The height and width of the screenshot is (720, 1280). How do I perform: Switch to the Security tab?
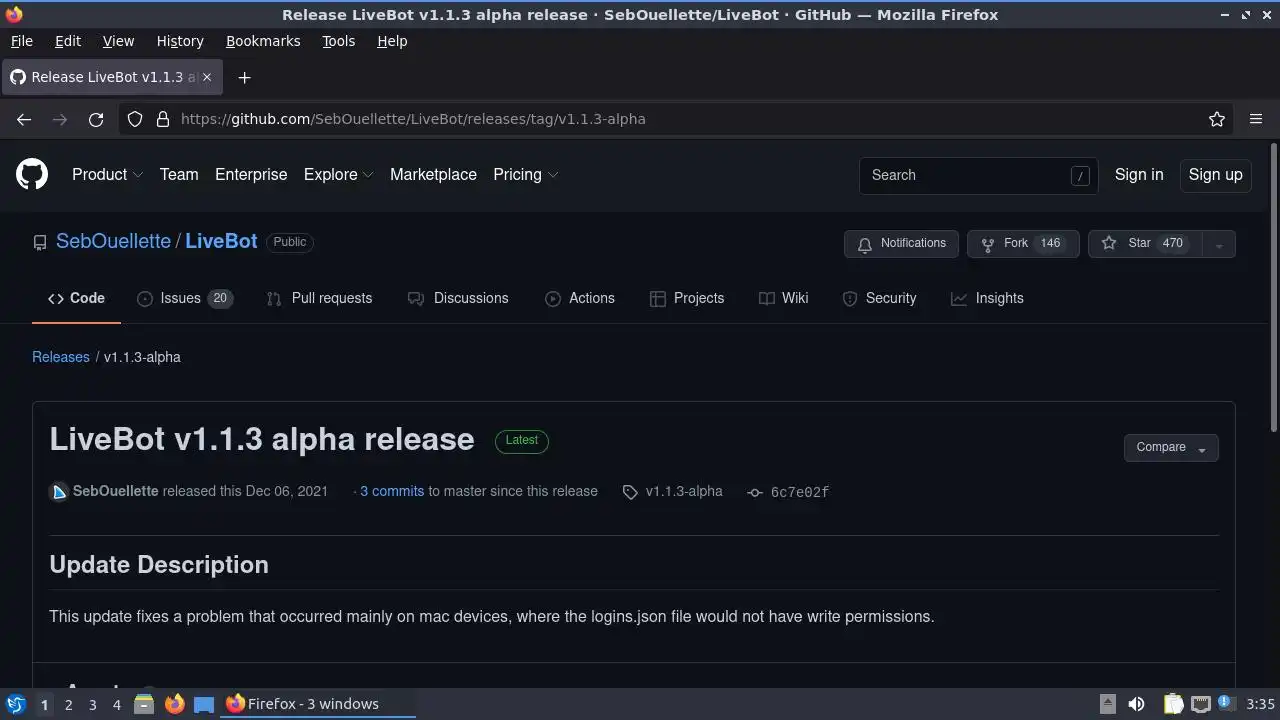[x=879, y=298]
